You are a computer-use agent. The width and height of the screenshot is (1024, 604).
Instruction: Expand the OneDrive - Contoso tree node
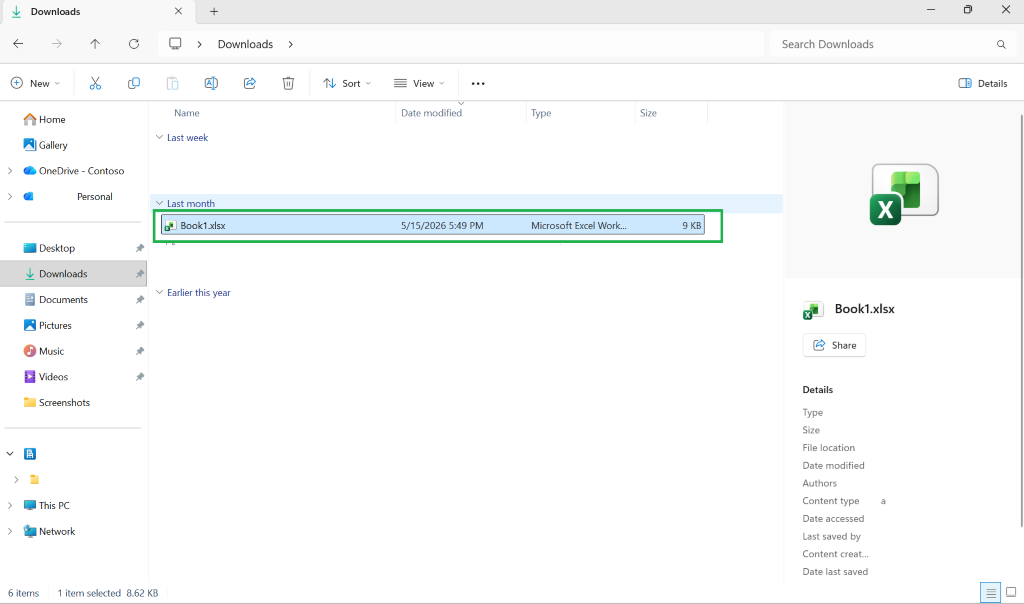10,170
